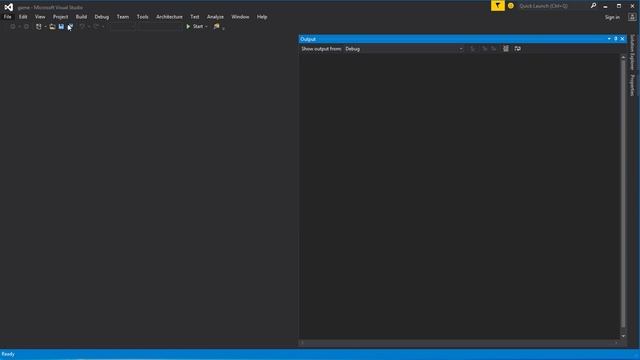
Task: Open the Window menu
Action: tap(240, 17)
